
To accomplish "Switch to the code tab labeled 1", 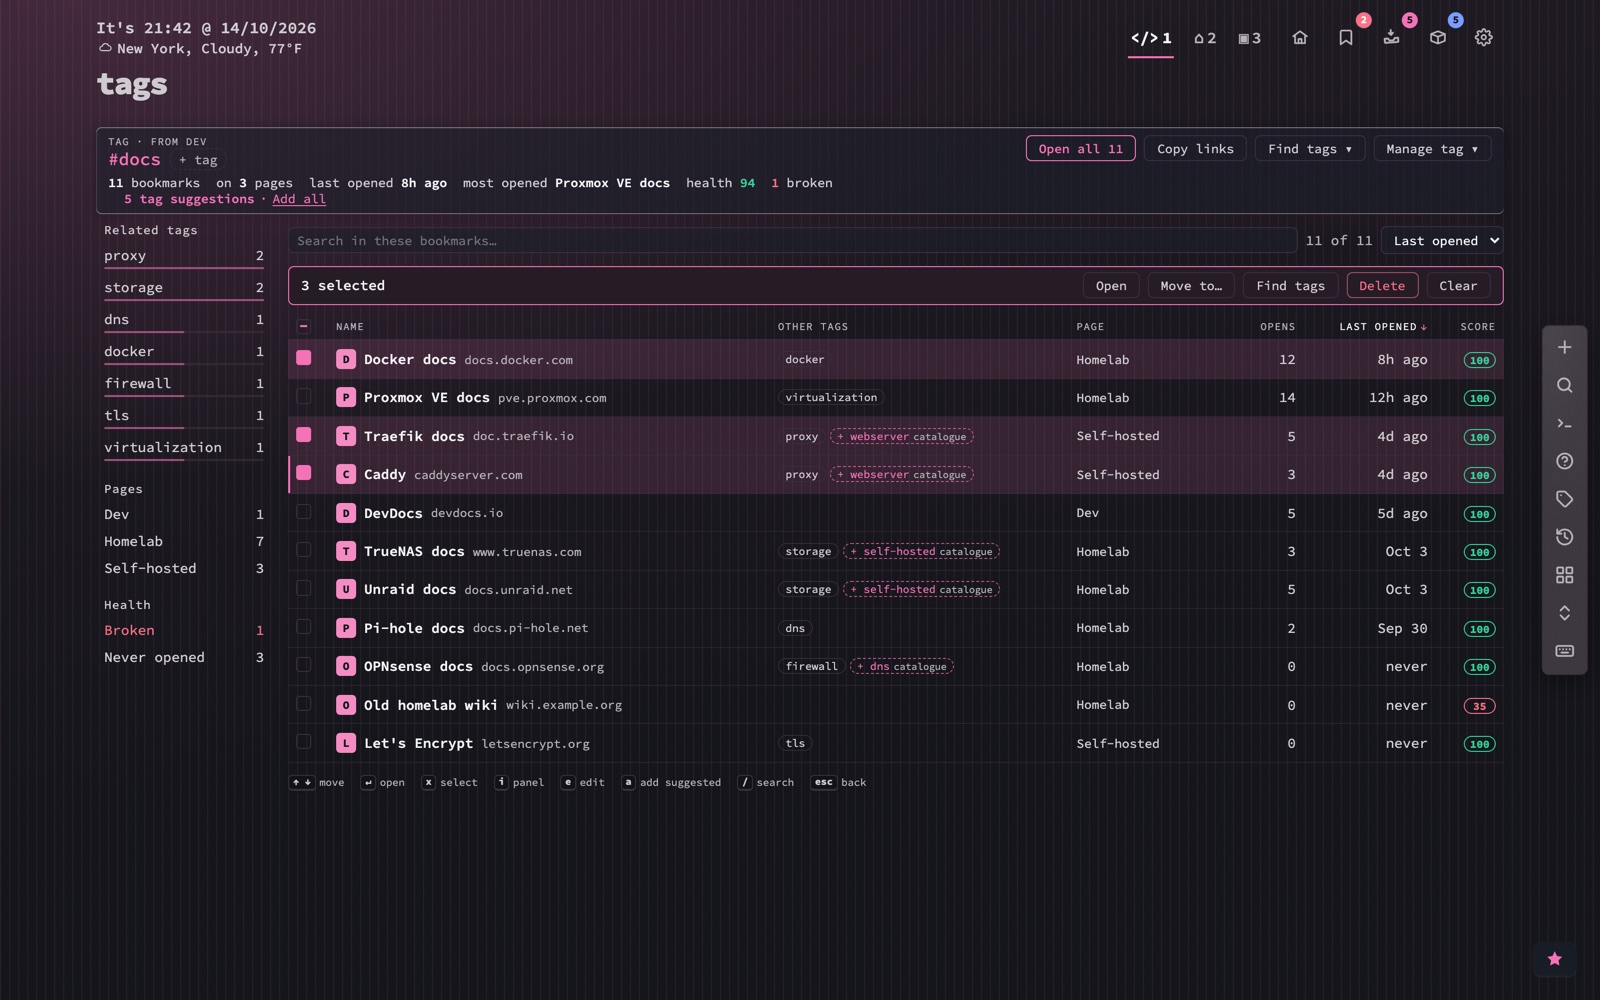I will click(1151, 38).
